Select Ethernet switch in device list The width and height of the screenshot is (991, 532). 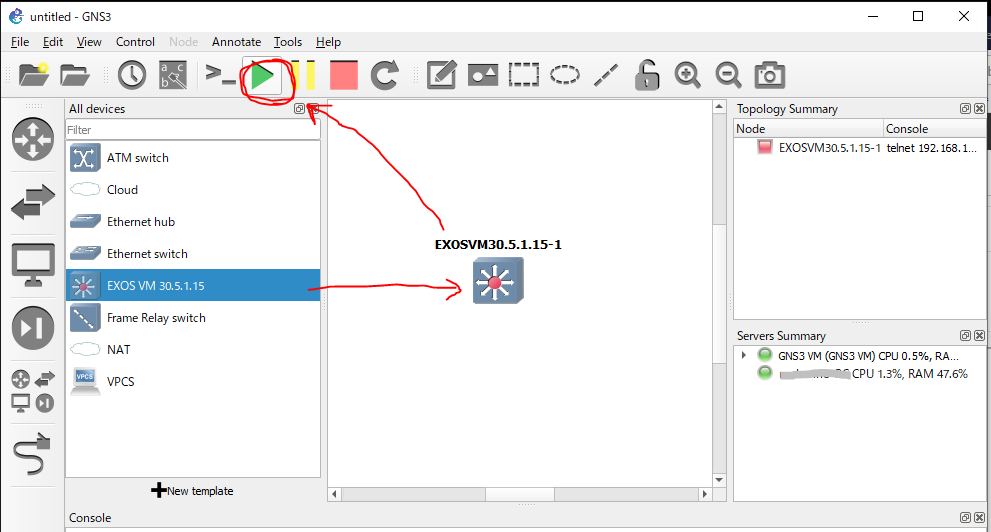pos(193,253)
